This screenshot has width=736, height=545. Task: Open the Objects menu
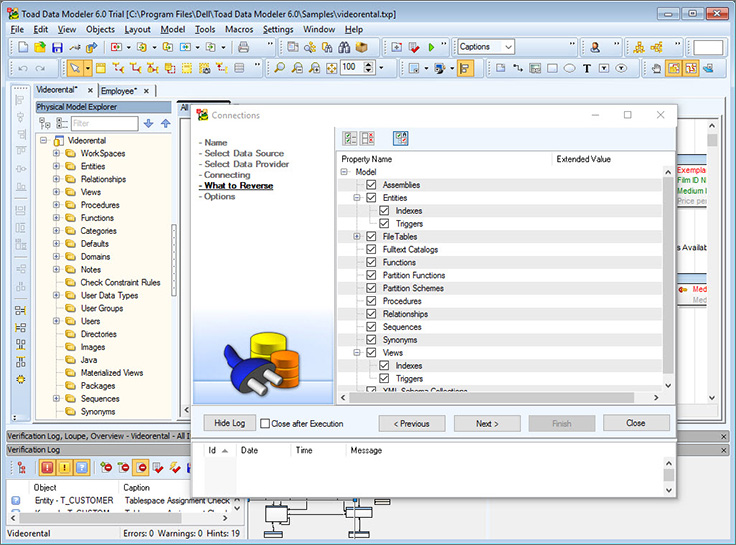click(x=100, y=29)
